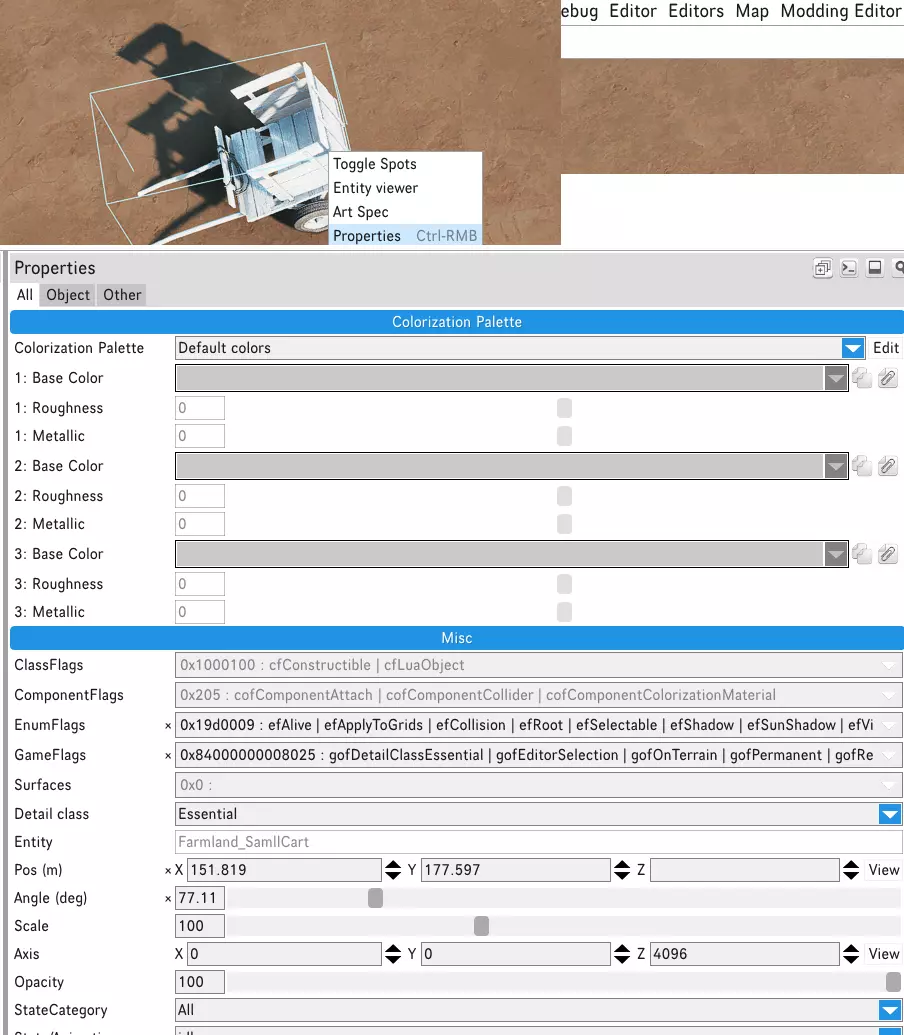Click the empty Pos Z field
904x1035 pixels.
745,870
